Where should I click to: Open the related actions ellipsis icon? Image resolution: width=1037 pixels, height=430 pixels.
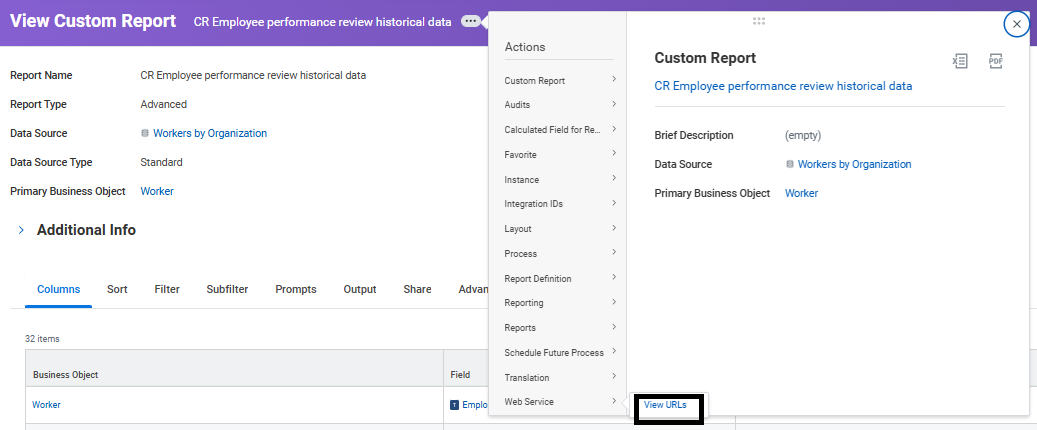470,21
